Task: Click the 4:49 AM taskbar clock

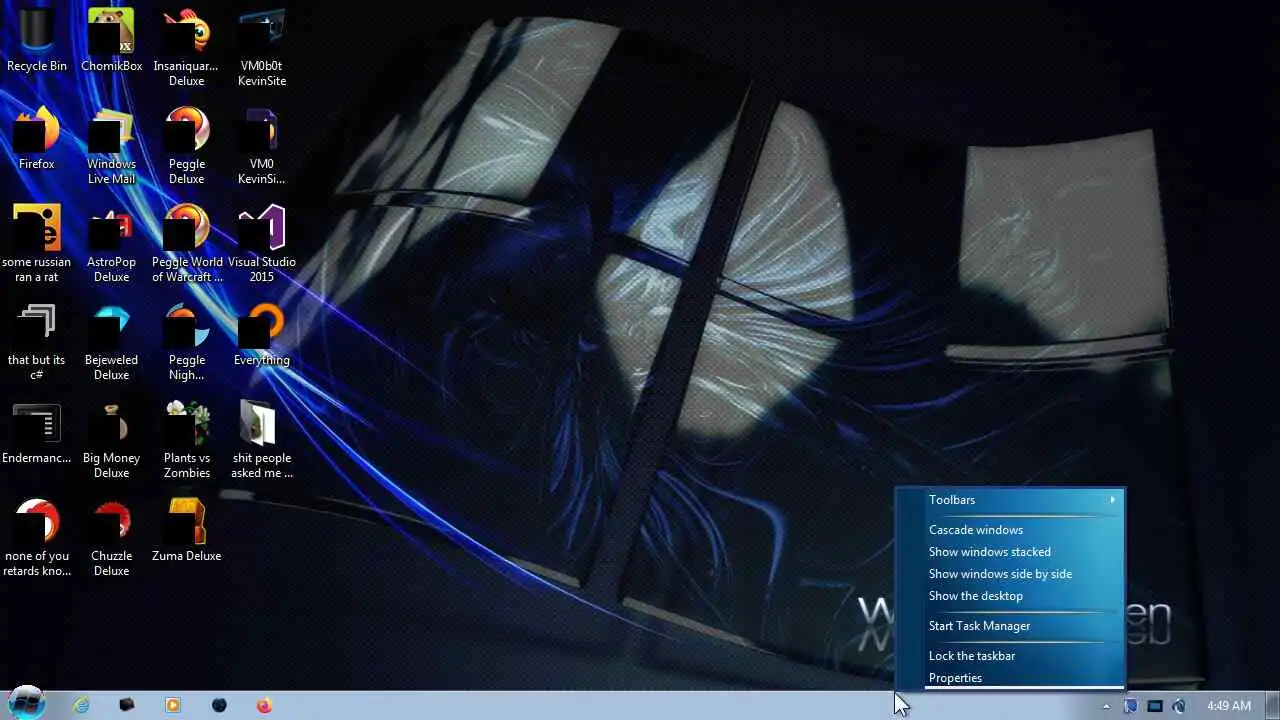Action: 1228,706
